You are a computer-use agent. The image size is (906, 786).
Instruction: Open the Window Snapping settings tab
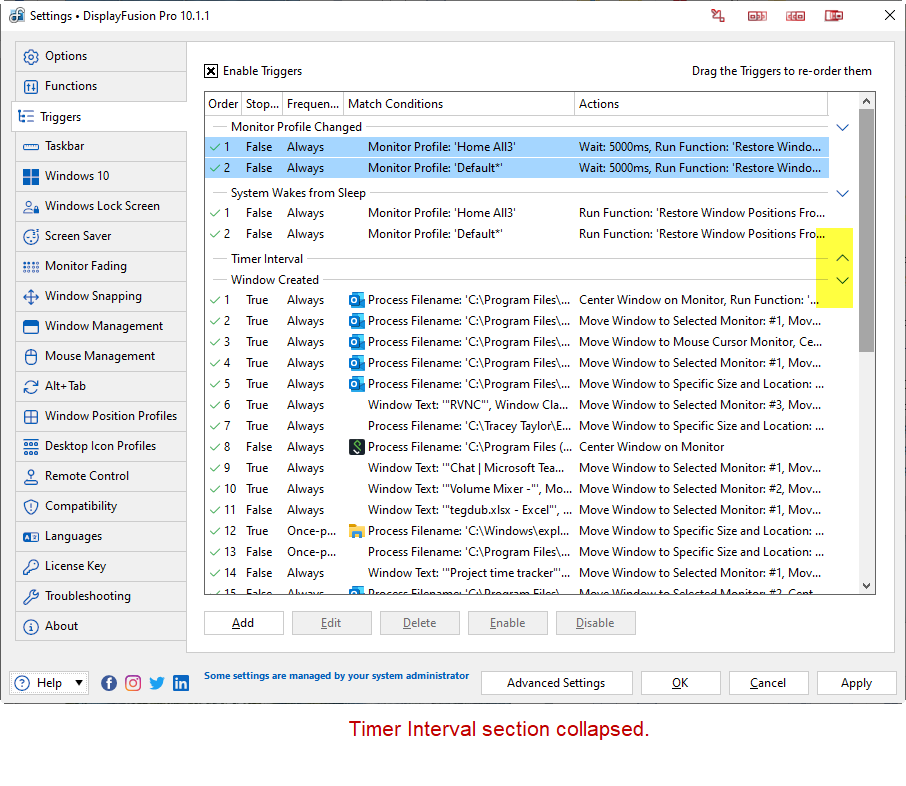(93, 296)
